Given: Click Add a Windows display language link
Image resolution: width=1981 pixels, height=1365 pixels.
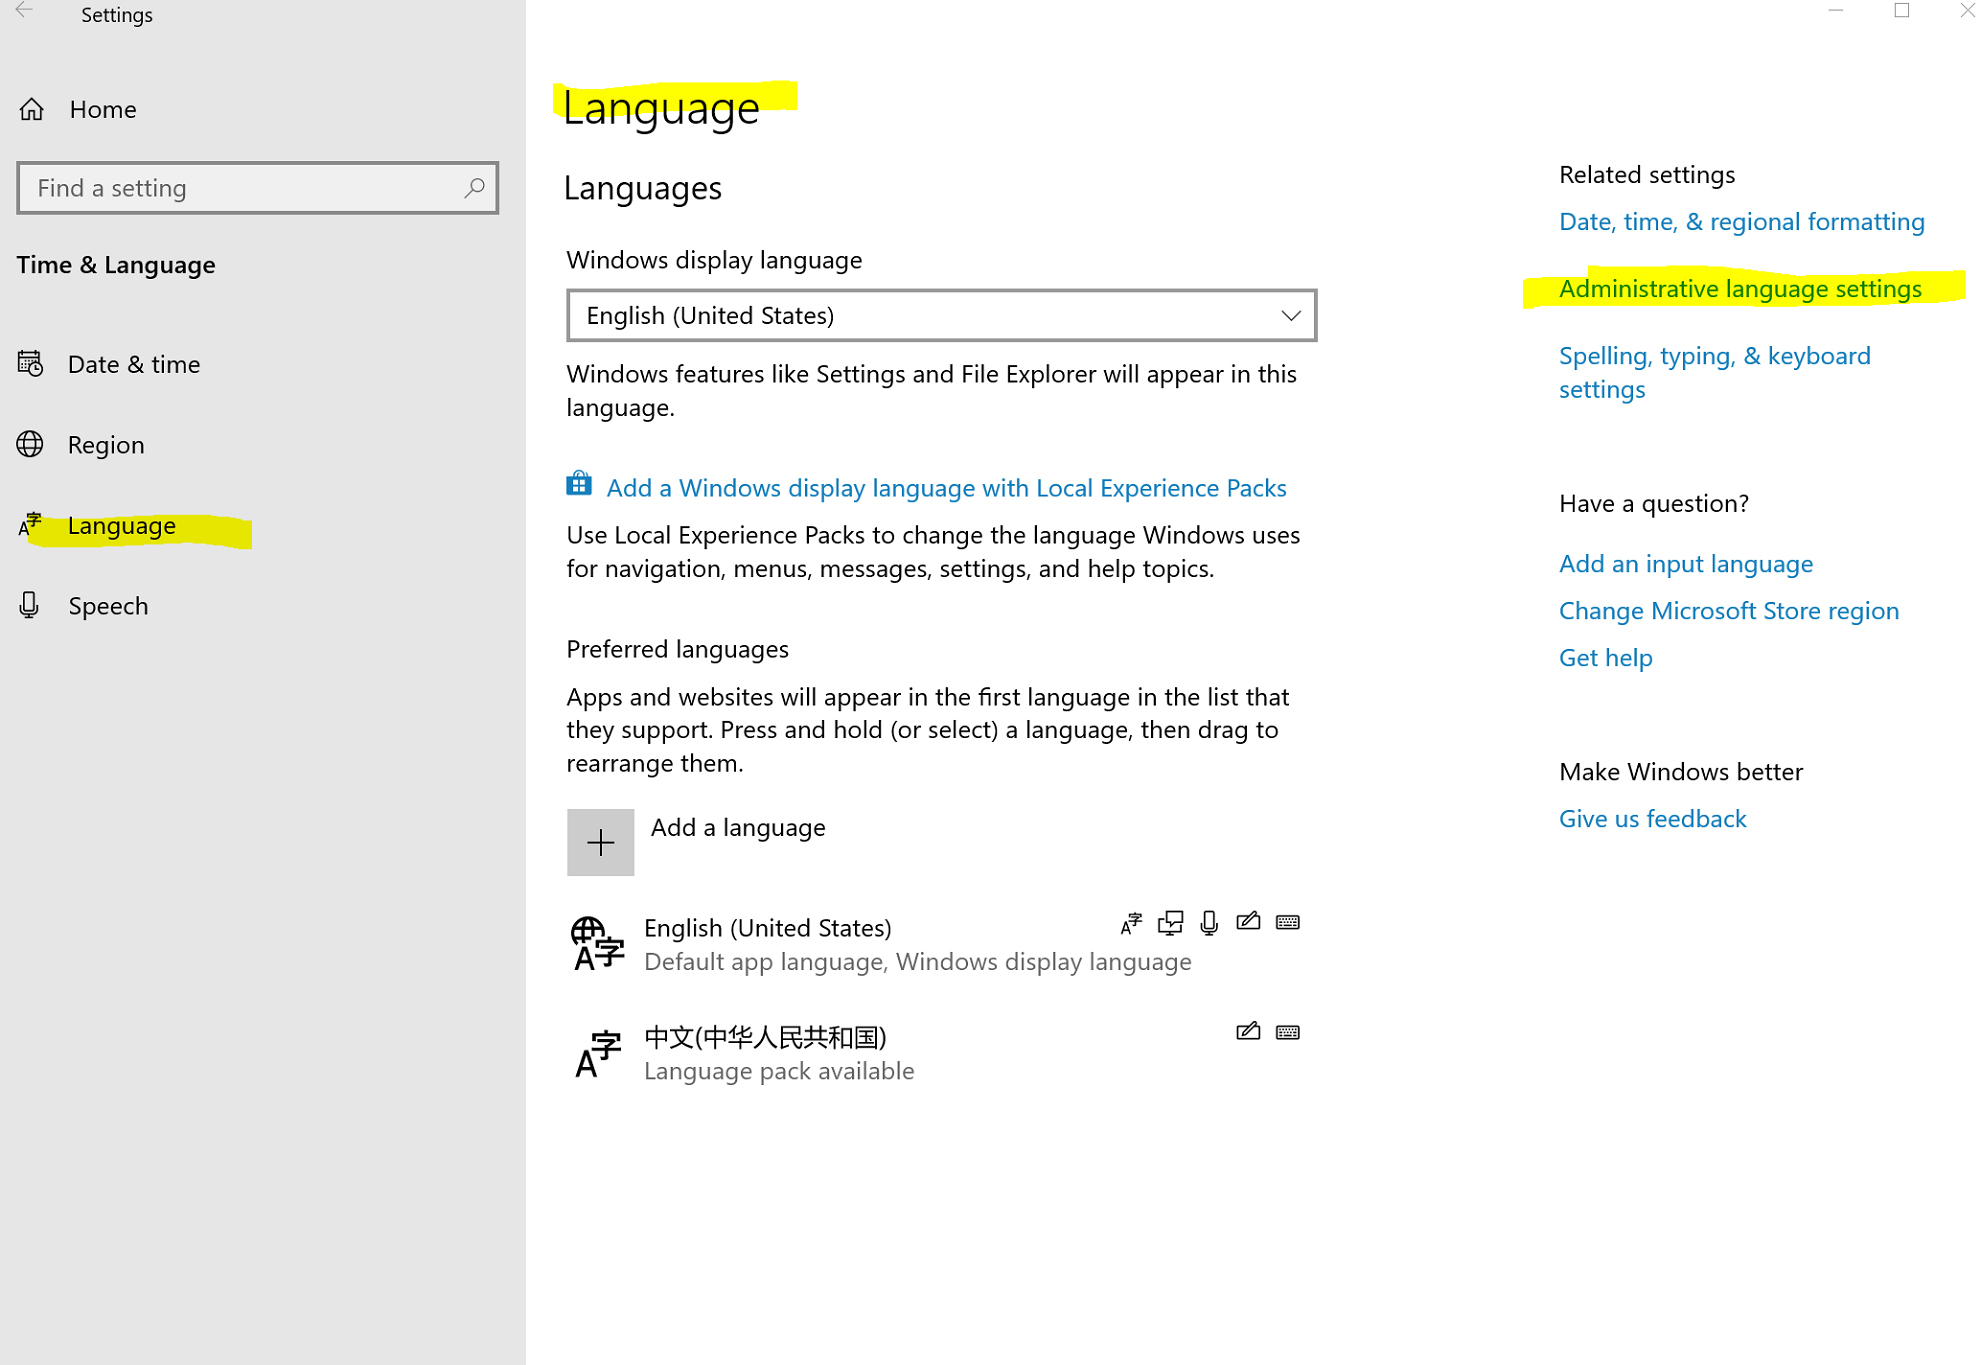Looking at the screenshot, I should click(x=945, y=488).
